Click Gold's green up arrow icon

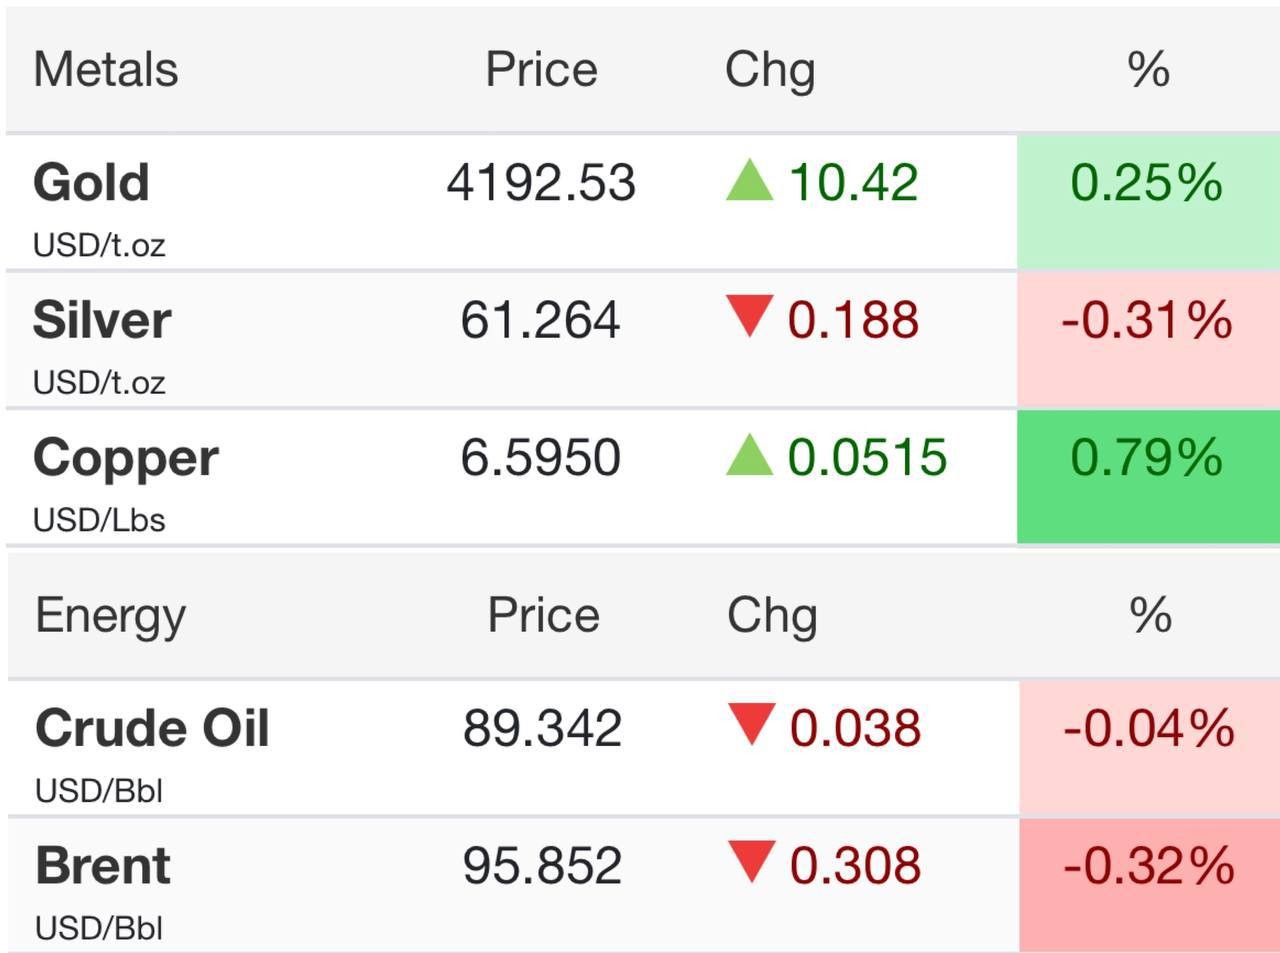tap(749, 181)
